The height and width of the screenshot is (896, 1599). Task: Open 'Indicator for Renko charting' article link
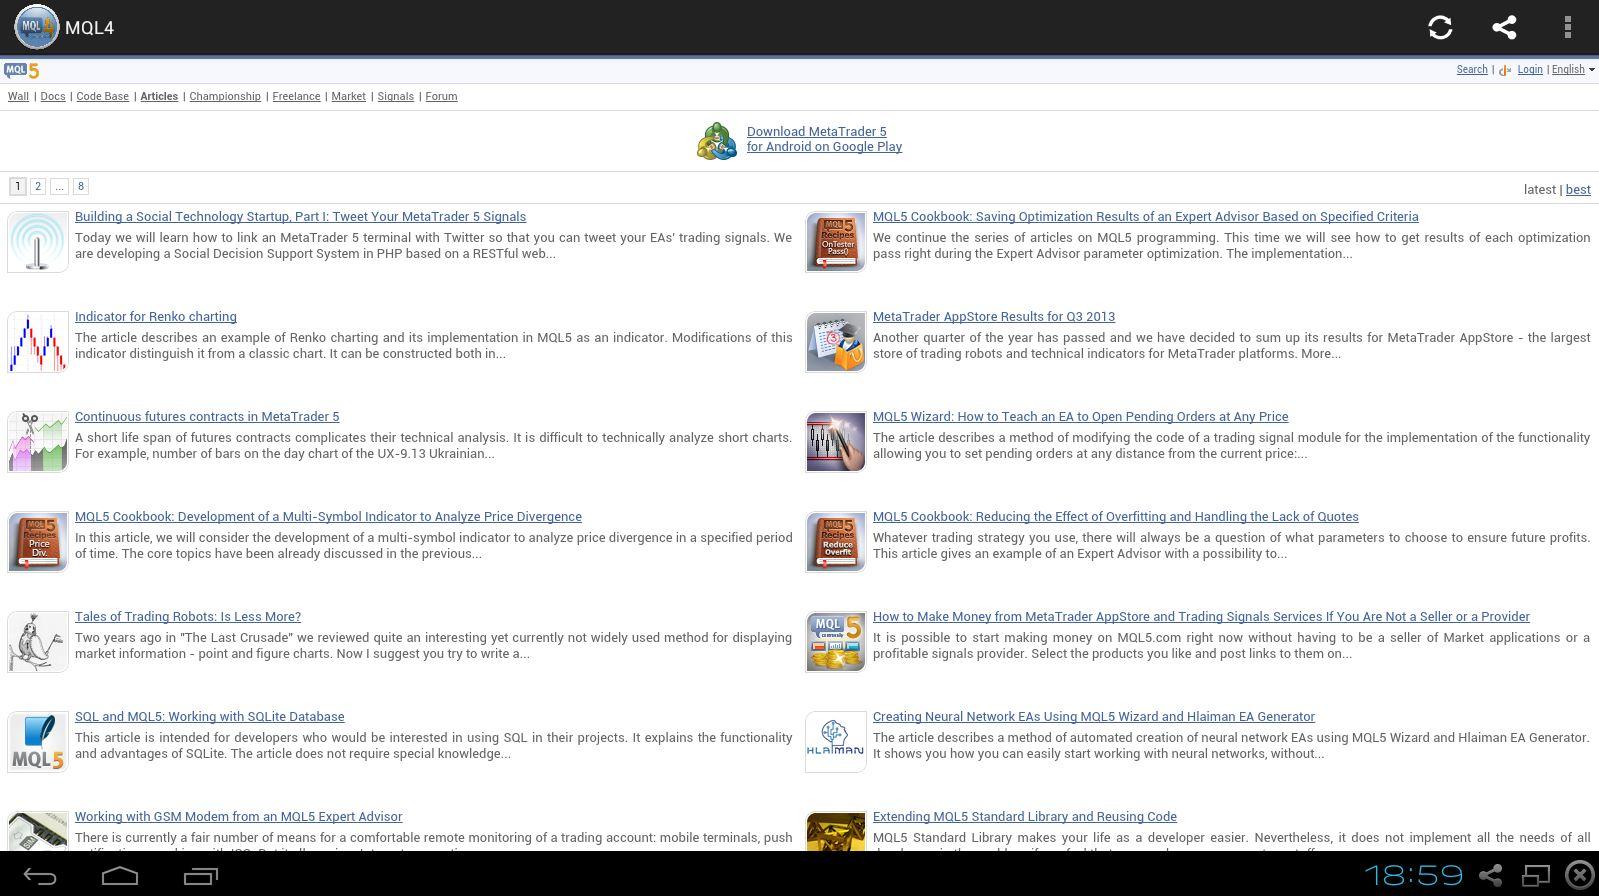tap(156, 316)
